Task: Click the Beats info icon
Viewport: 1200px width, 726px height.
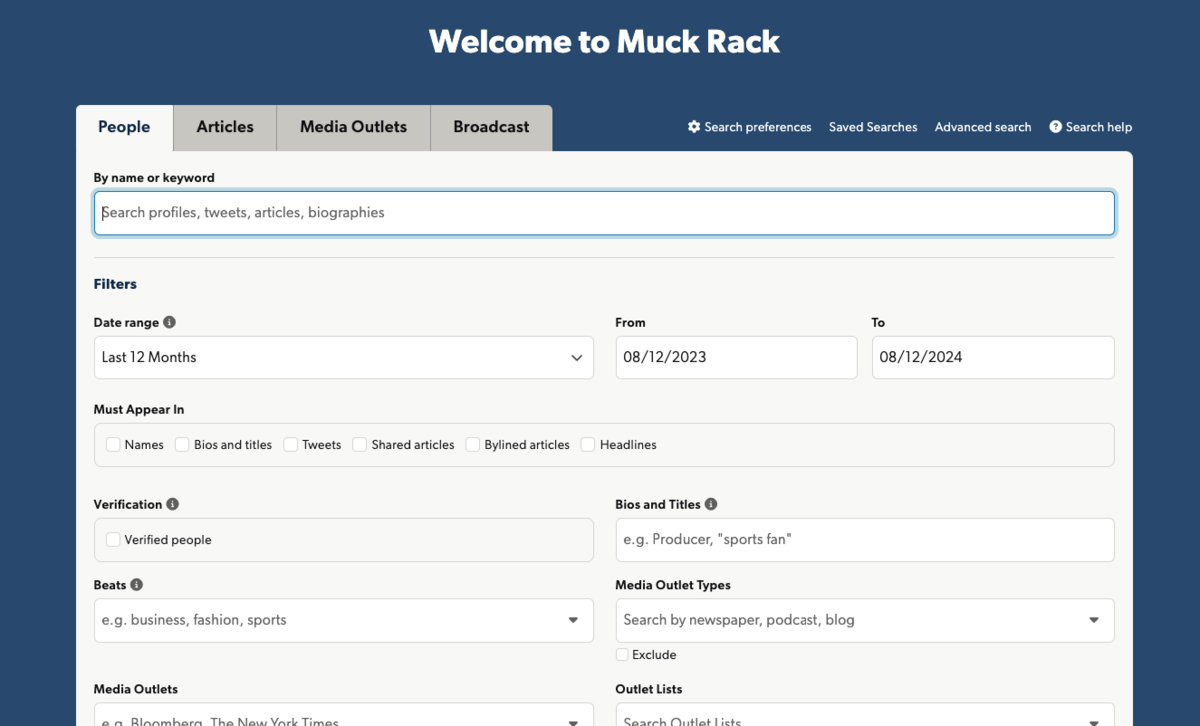Action: point(137,585)
